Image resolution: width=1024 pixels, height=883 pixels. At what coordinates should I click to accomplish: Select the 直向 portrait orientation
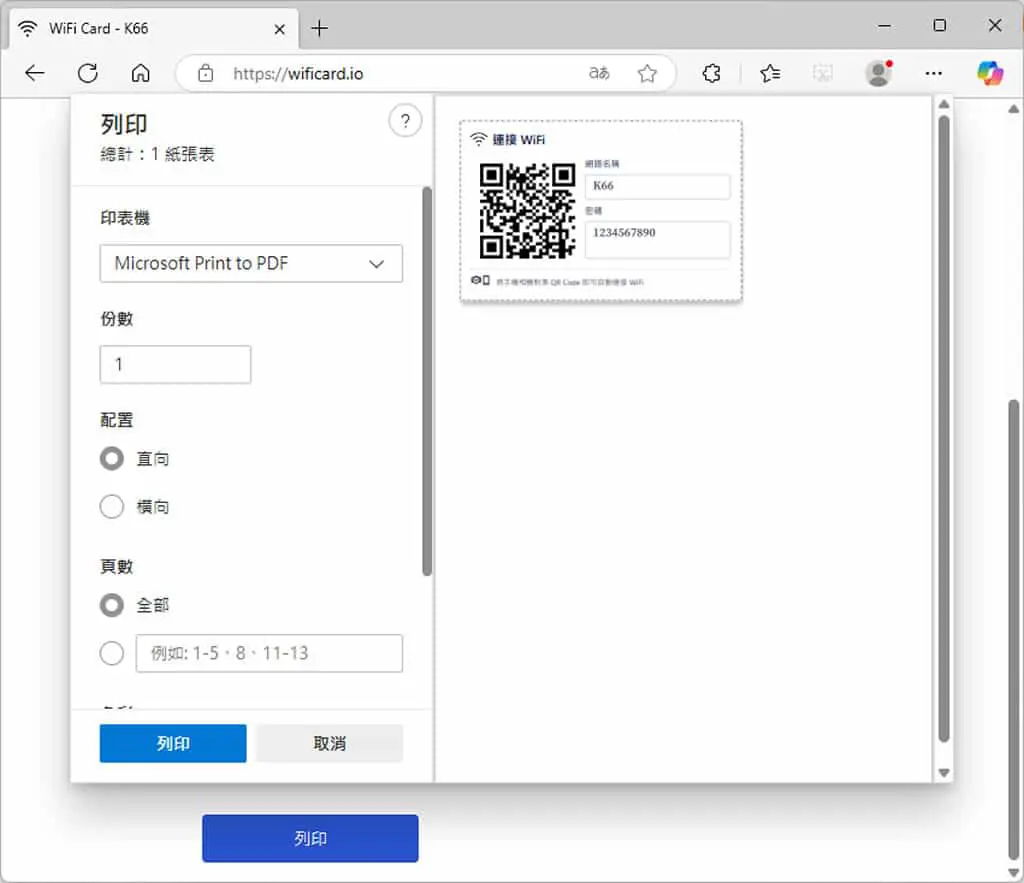[x=112, y=458]
